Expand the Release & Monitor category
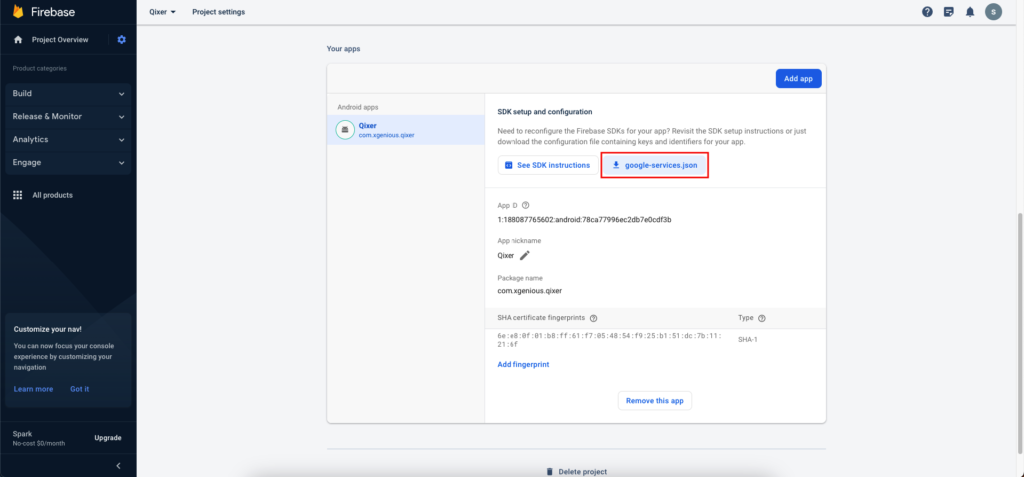The height and width of the screenshot is (477, 1024). (x=68, y=116)
